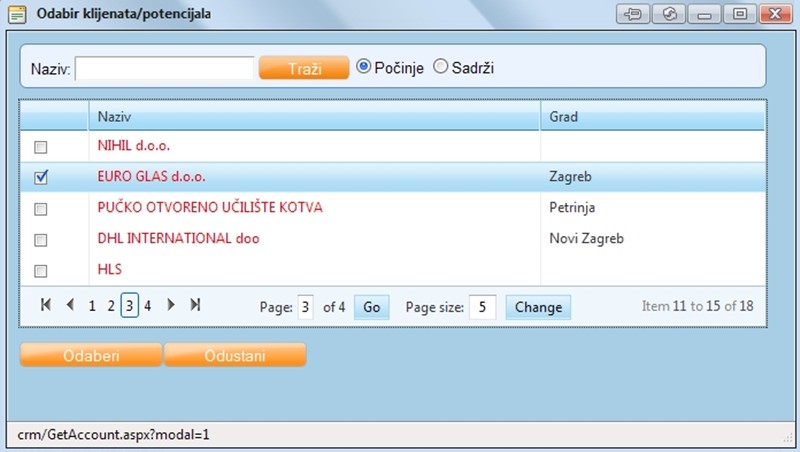Click the Novi Zagreb city cell
800x452 pixels.
coord(586,238)
